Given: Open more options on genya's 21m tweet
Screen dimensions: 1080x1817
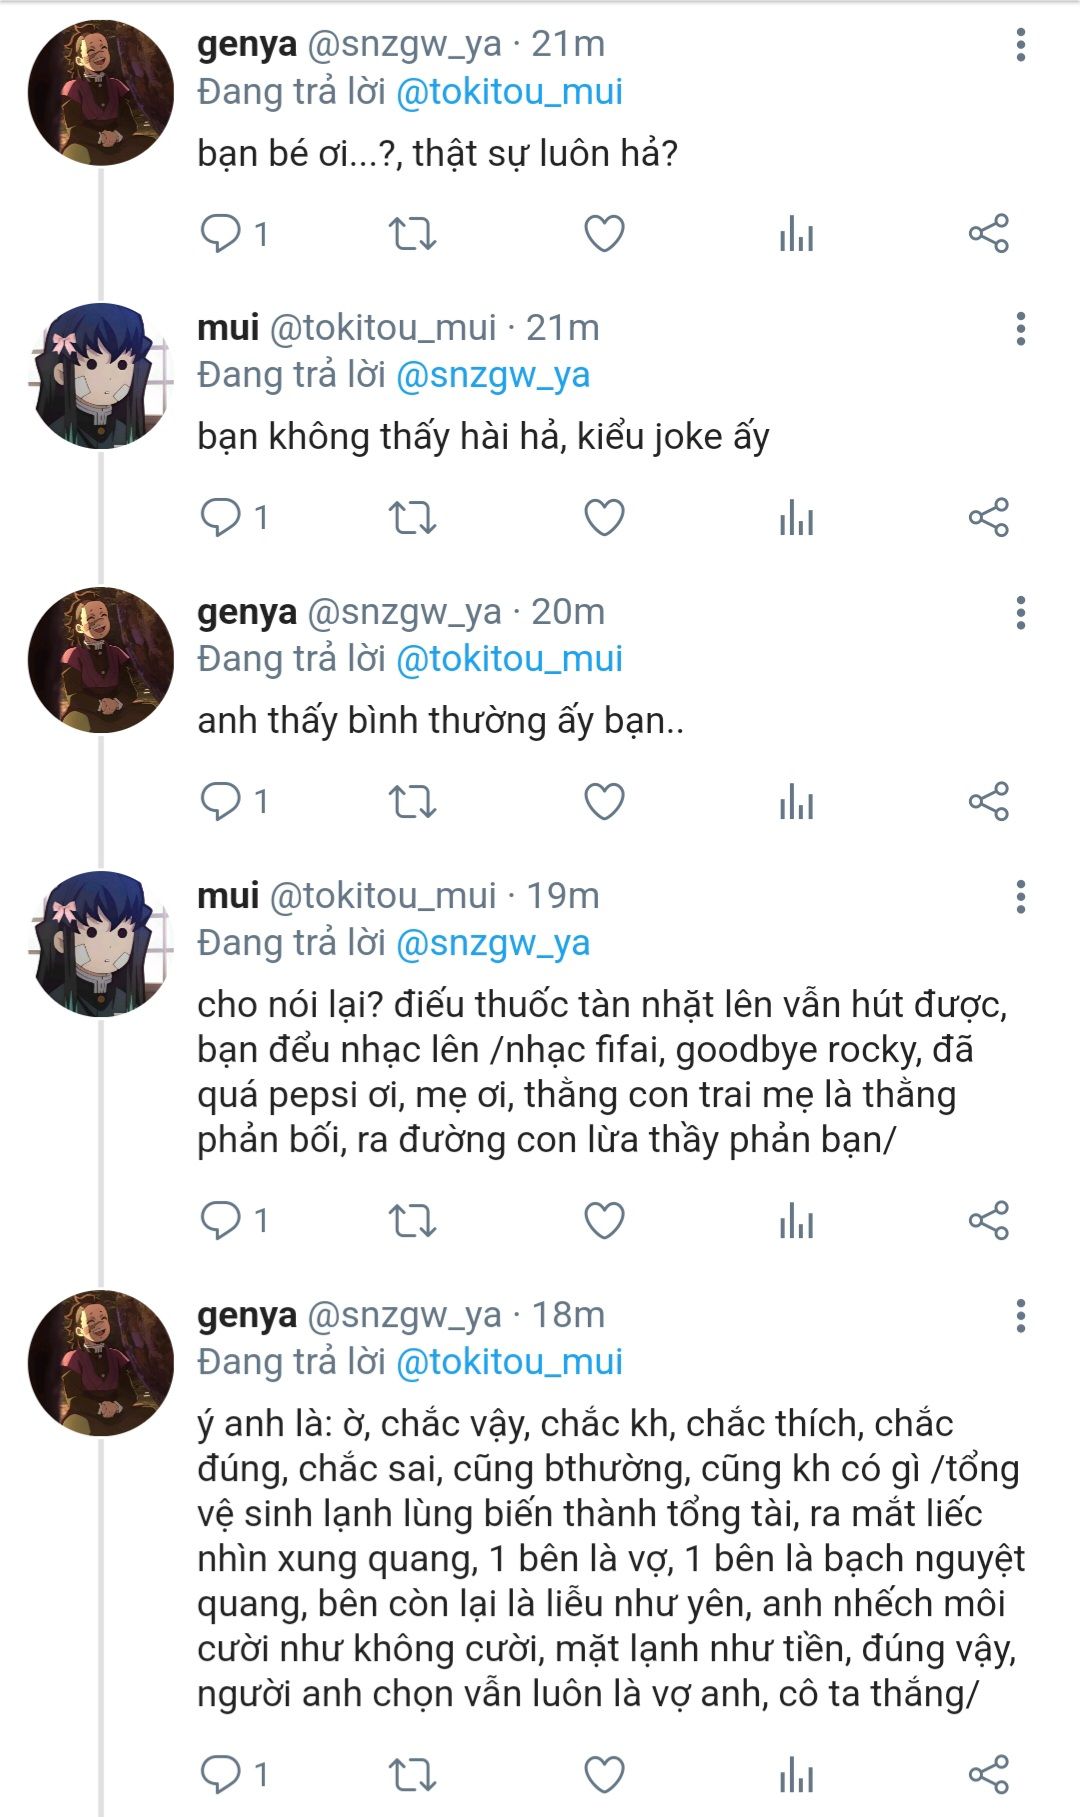Looking at the screenshot, I should 1020,45.
